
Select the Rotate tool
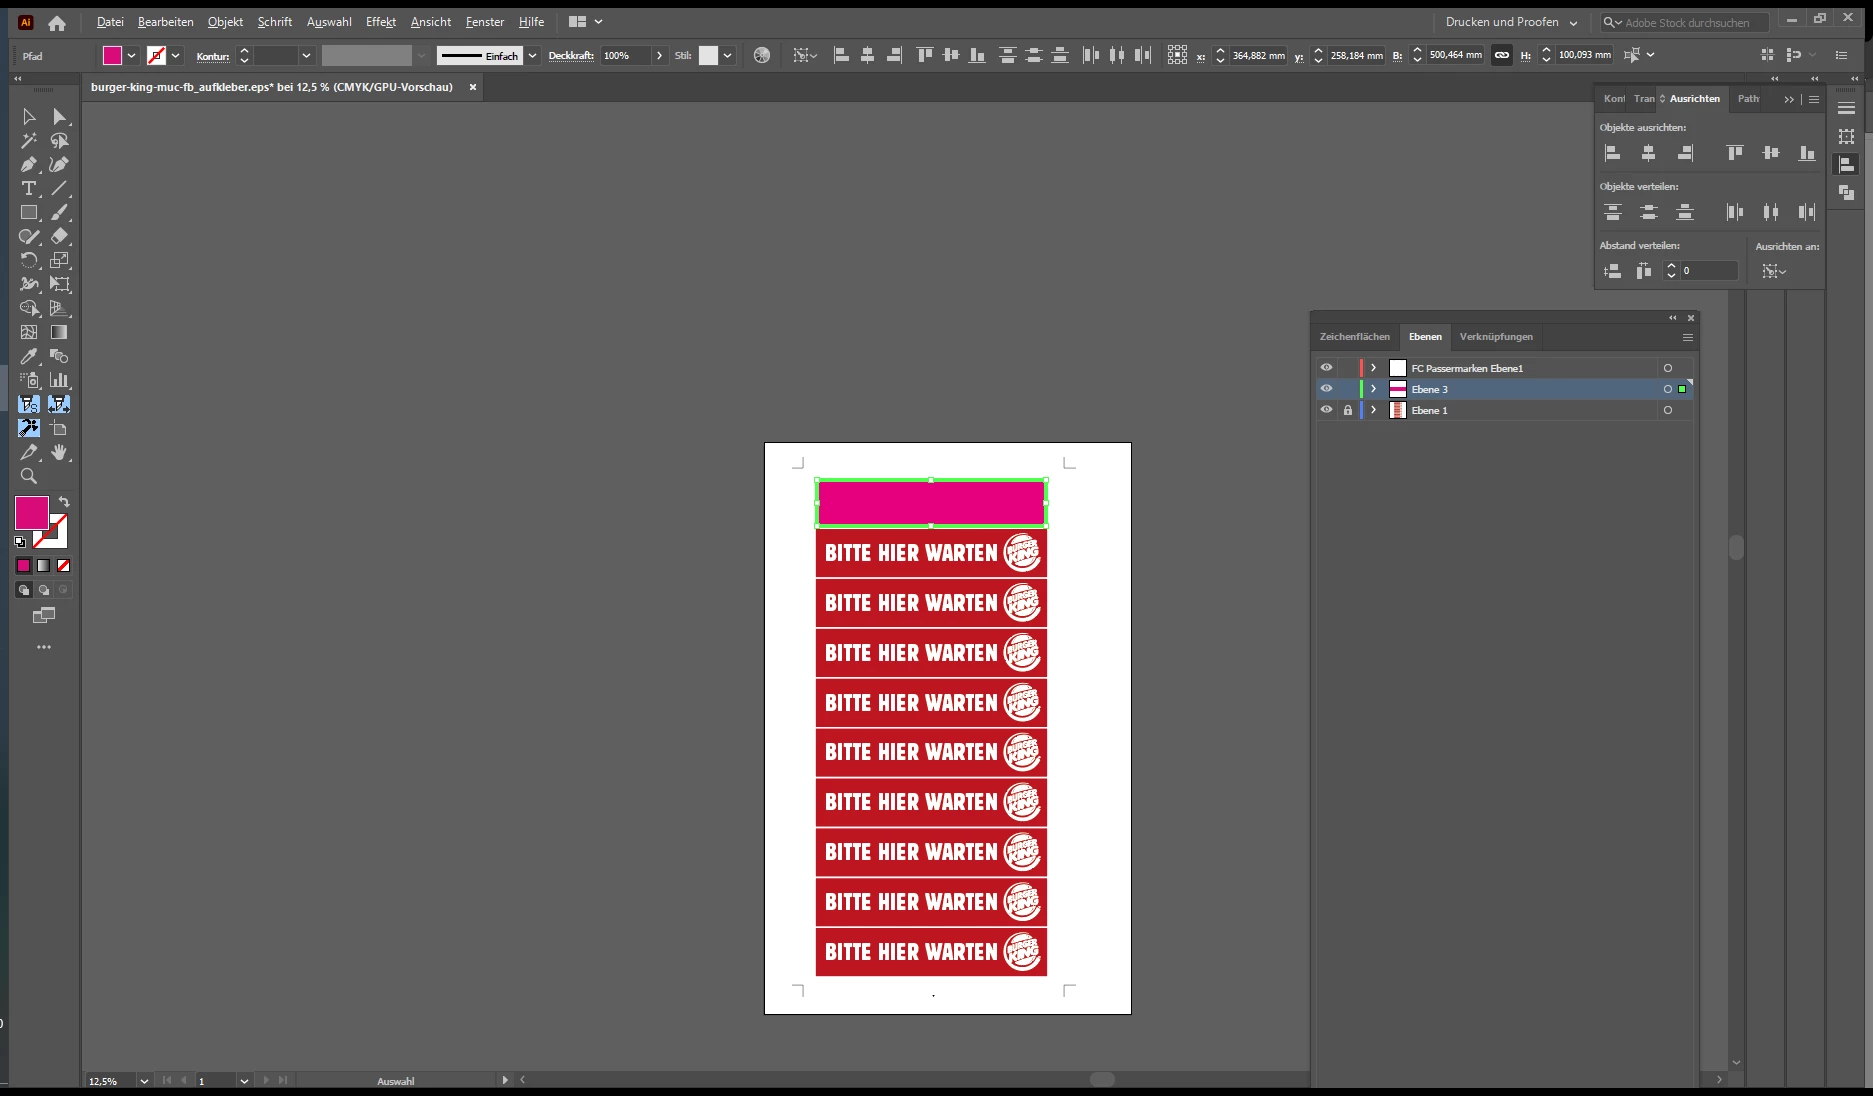pos(29,261)
